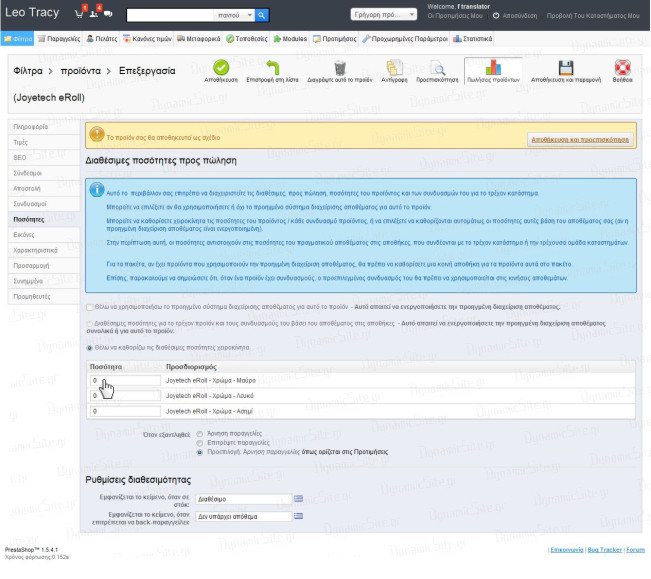Select the Πληροφορία product tab
Screen dimensions: 651x579
44,127
